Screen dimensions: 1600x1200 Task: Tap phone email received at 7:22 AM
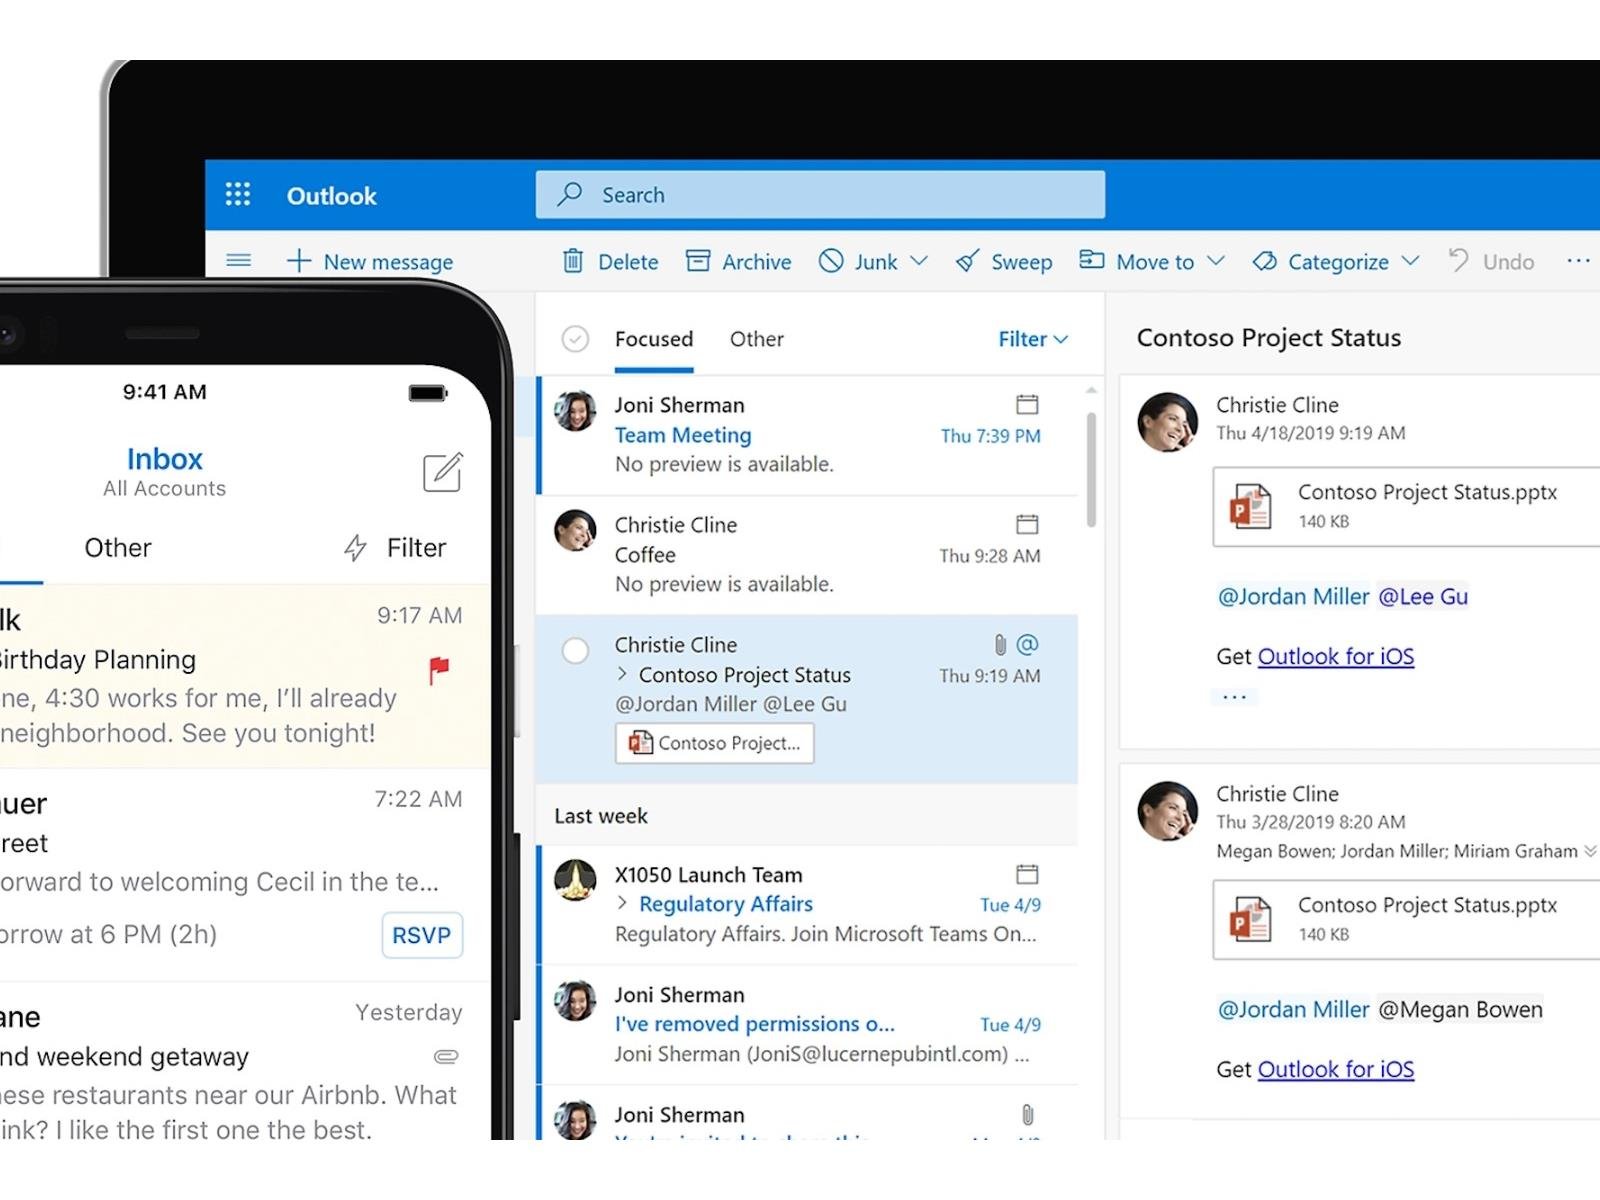coord(245,875)
